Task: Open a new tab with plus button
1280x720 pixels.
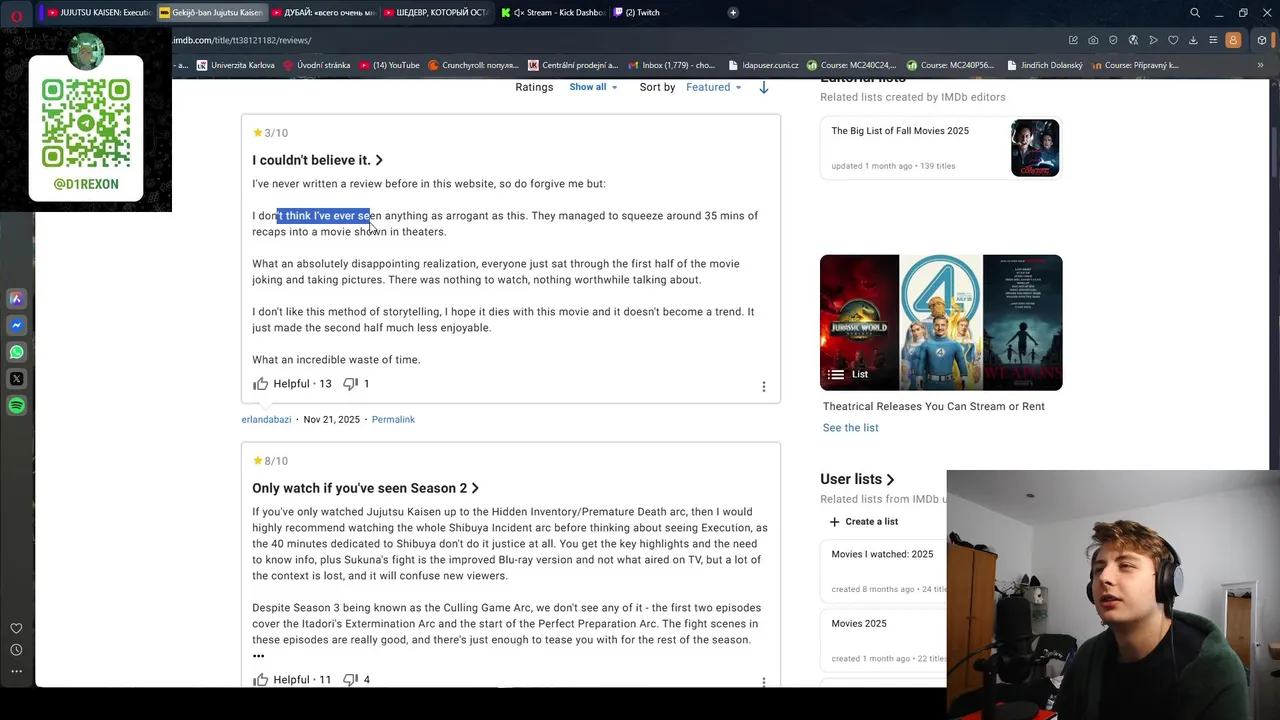Action: [x=733, y=13]
